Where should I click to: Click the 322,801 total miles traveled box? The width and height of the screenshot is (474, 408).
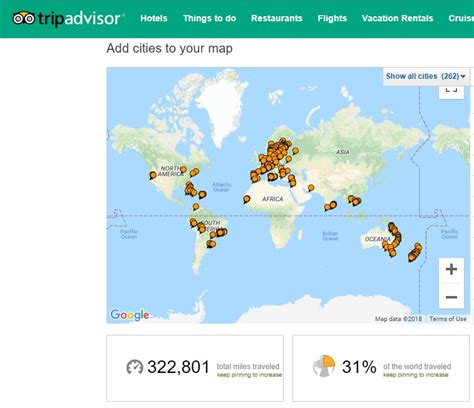click(195, 368)
